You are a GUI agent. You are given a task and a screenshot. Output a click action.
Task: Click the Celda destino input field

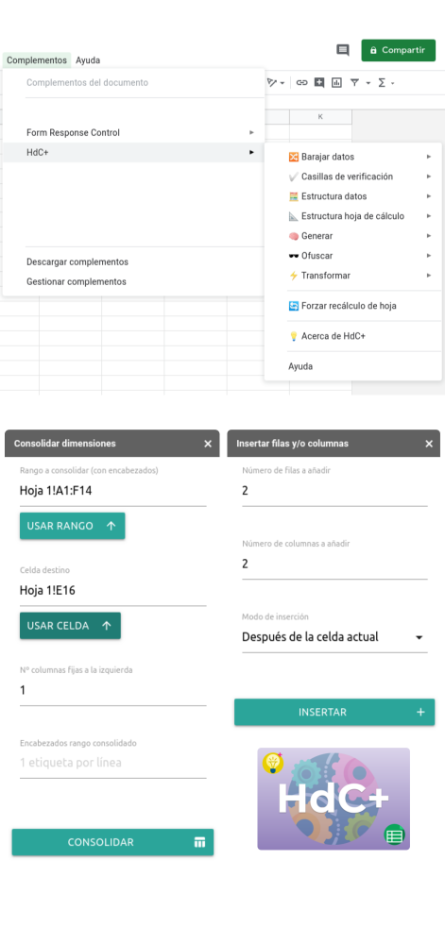(x=113, y=591)
